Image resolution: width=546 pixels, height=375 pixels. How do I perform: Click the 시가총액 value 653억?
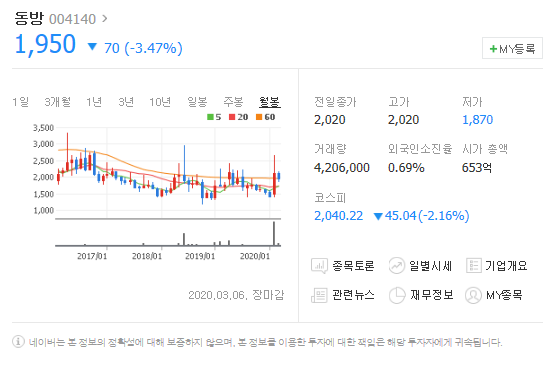(477, 168)
